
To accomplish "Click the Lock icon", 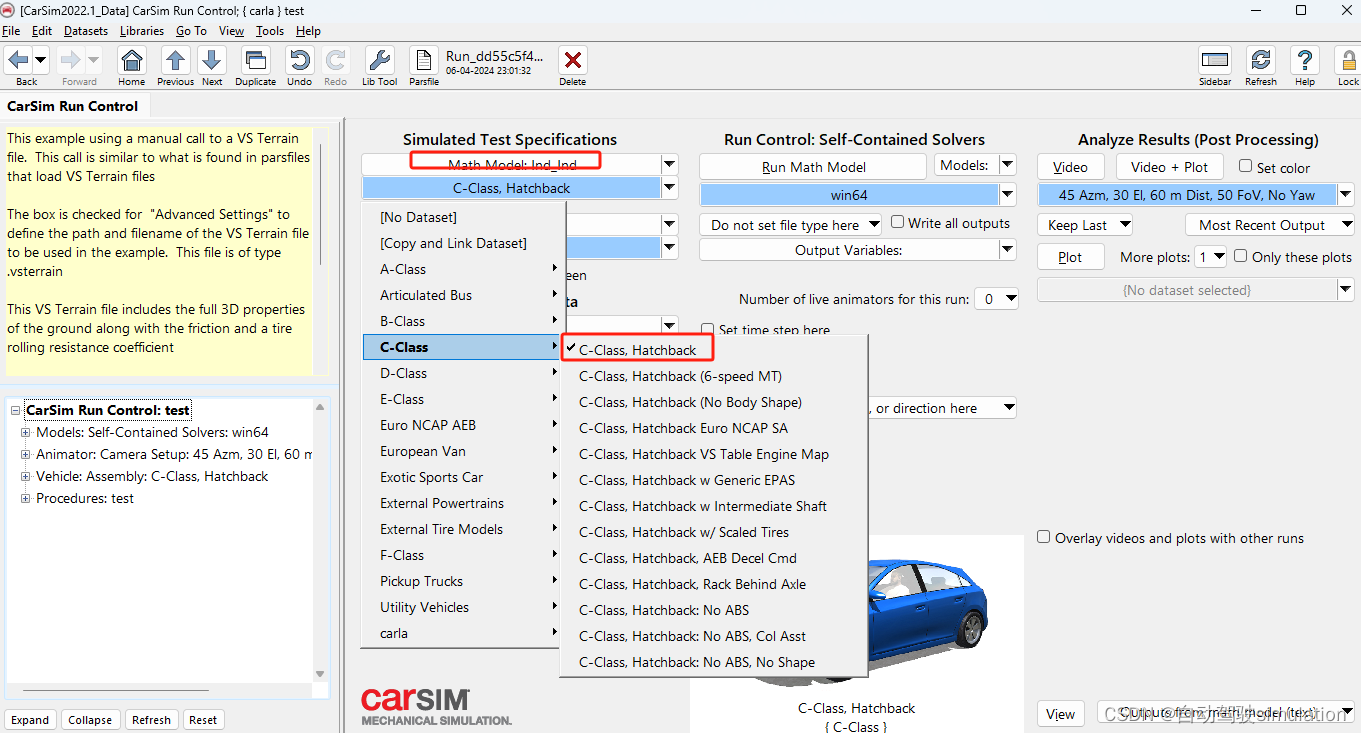I will coord(1347,60).
